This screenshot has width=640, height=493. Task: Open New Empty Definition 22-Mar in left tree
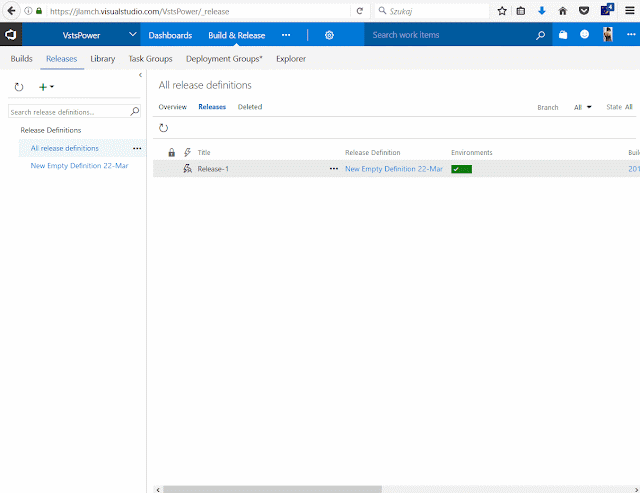(79, 166)
